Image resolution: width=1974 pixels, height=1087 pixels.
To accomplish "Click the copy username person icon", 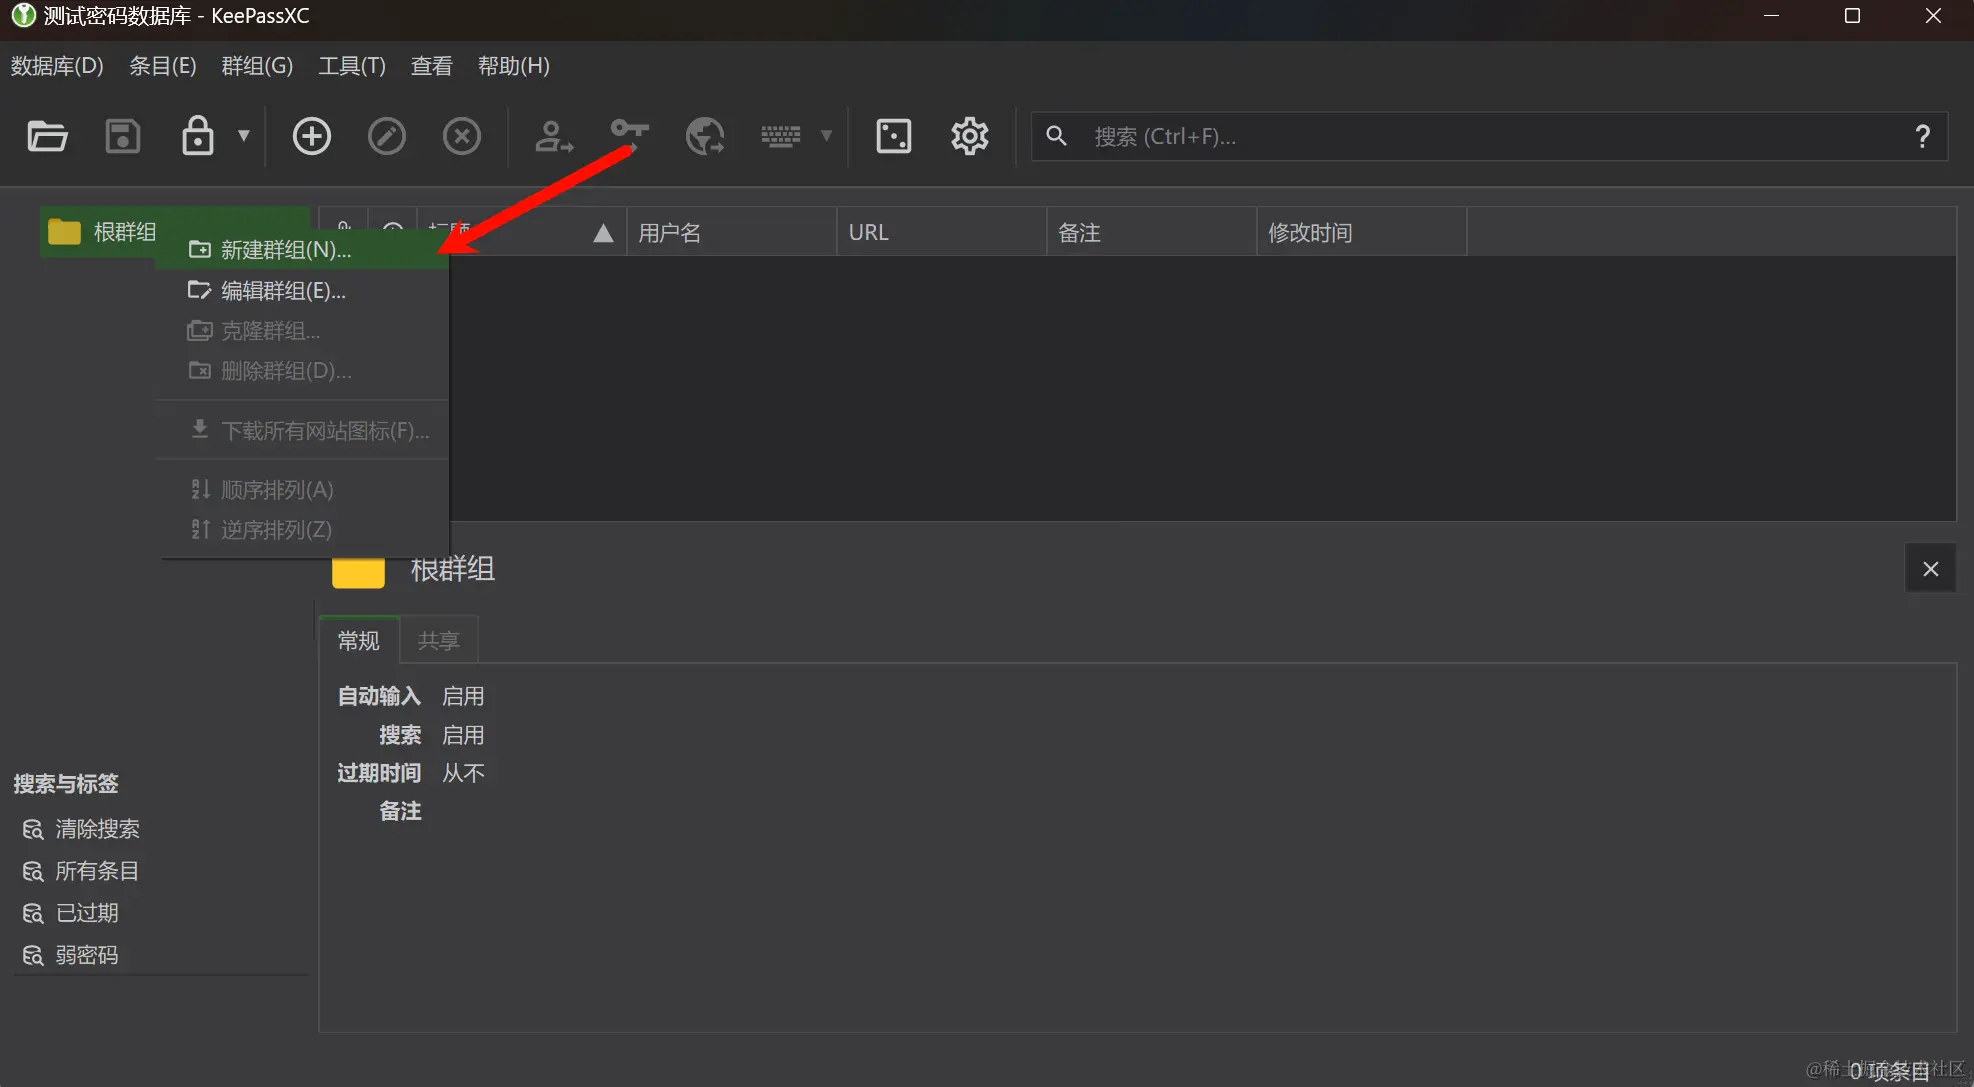I will point(553,136).
